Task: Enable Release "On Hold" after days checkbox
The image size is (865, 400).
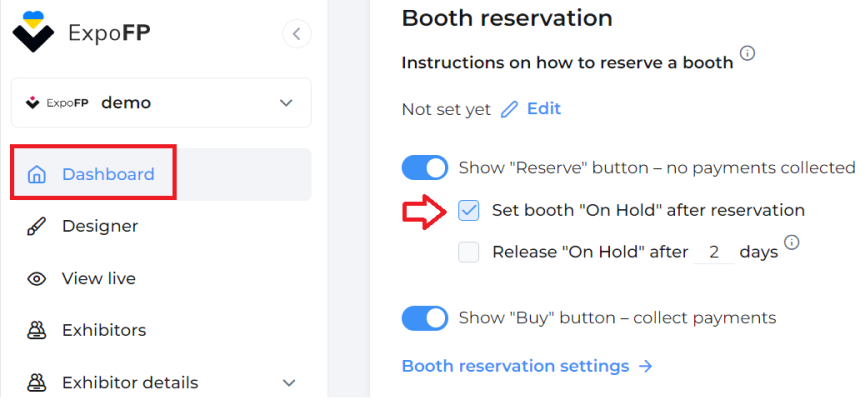Action: (x=468, y=252)
